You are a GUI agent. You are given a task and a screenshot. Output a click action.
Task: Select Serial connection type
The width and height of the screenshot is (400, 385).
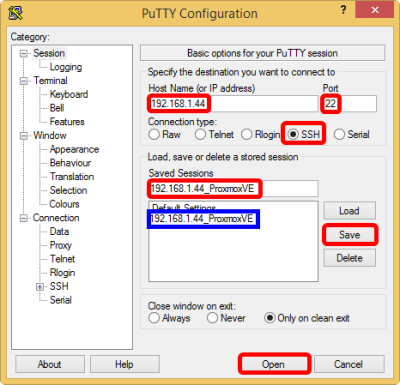[x=339, y=135]
